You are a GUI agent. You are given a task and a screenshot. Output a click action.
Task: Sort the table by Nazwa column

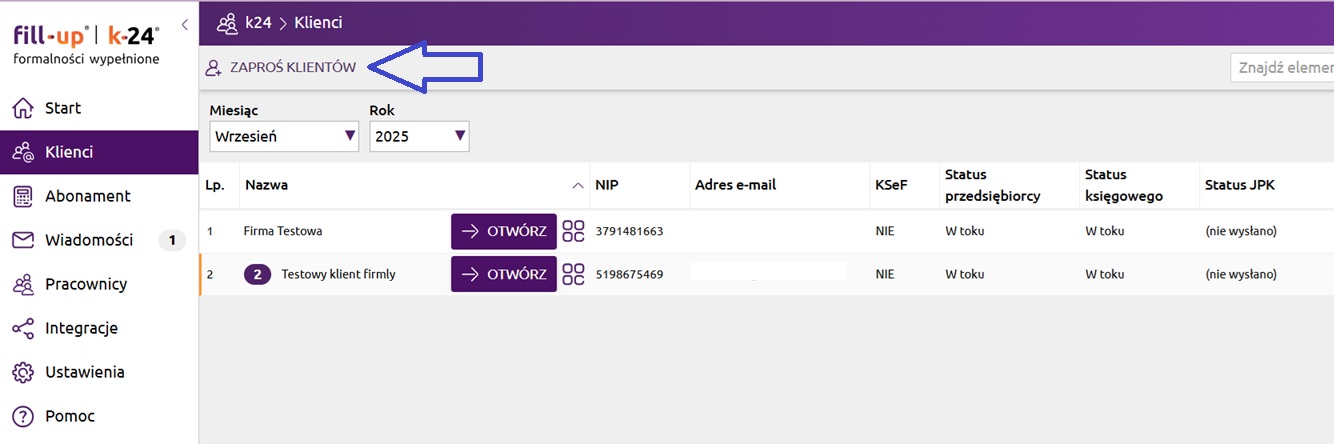pyautogui.click(x=267, y=185)
